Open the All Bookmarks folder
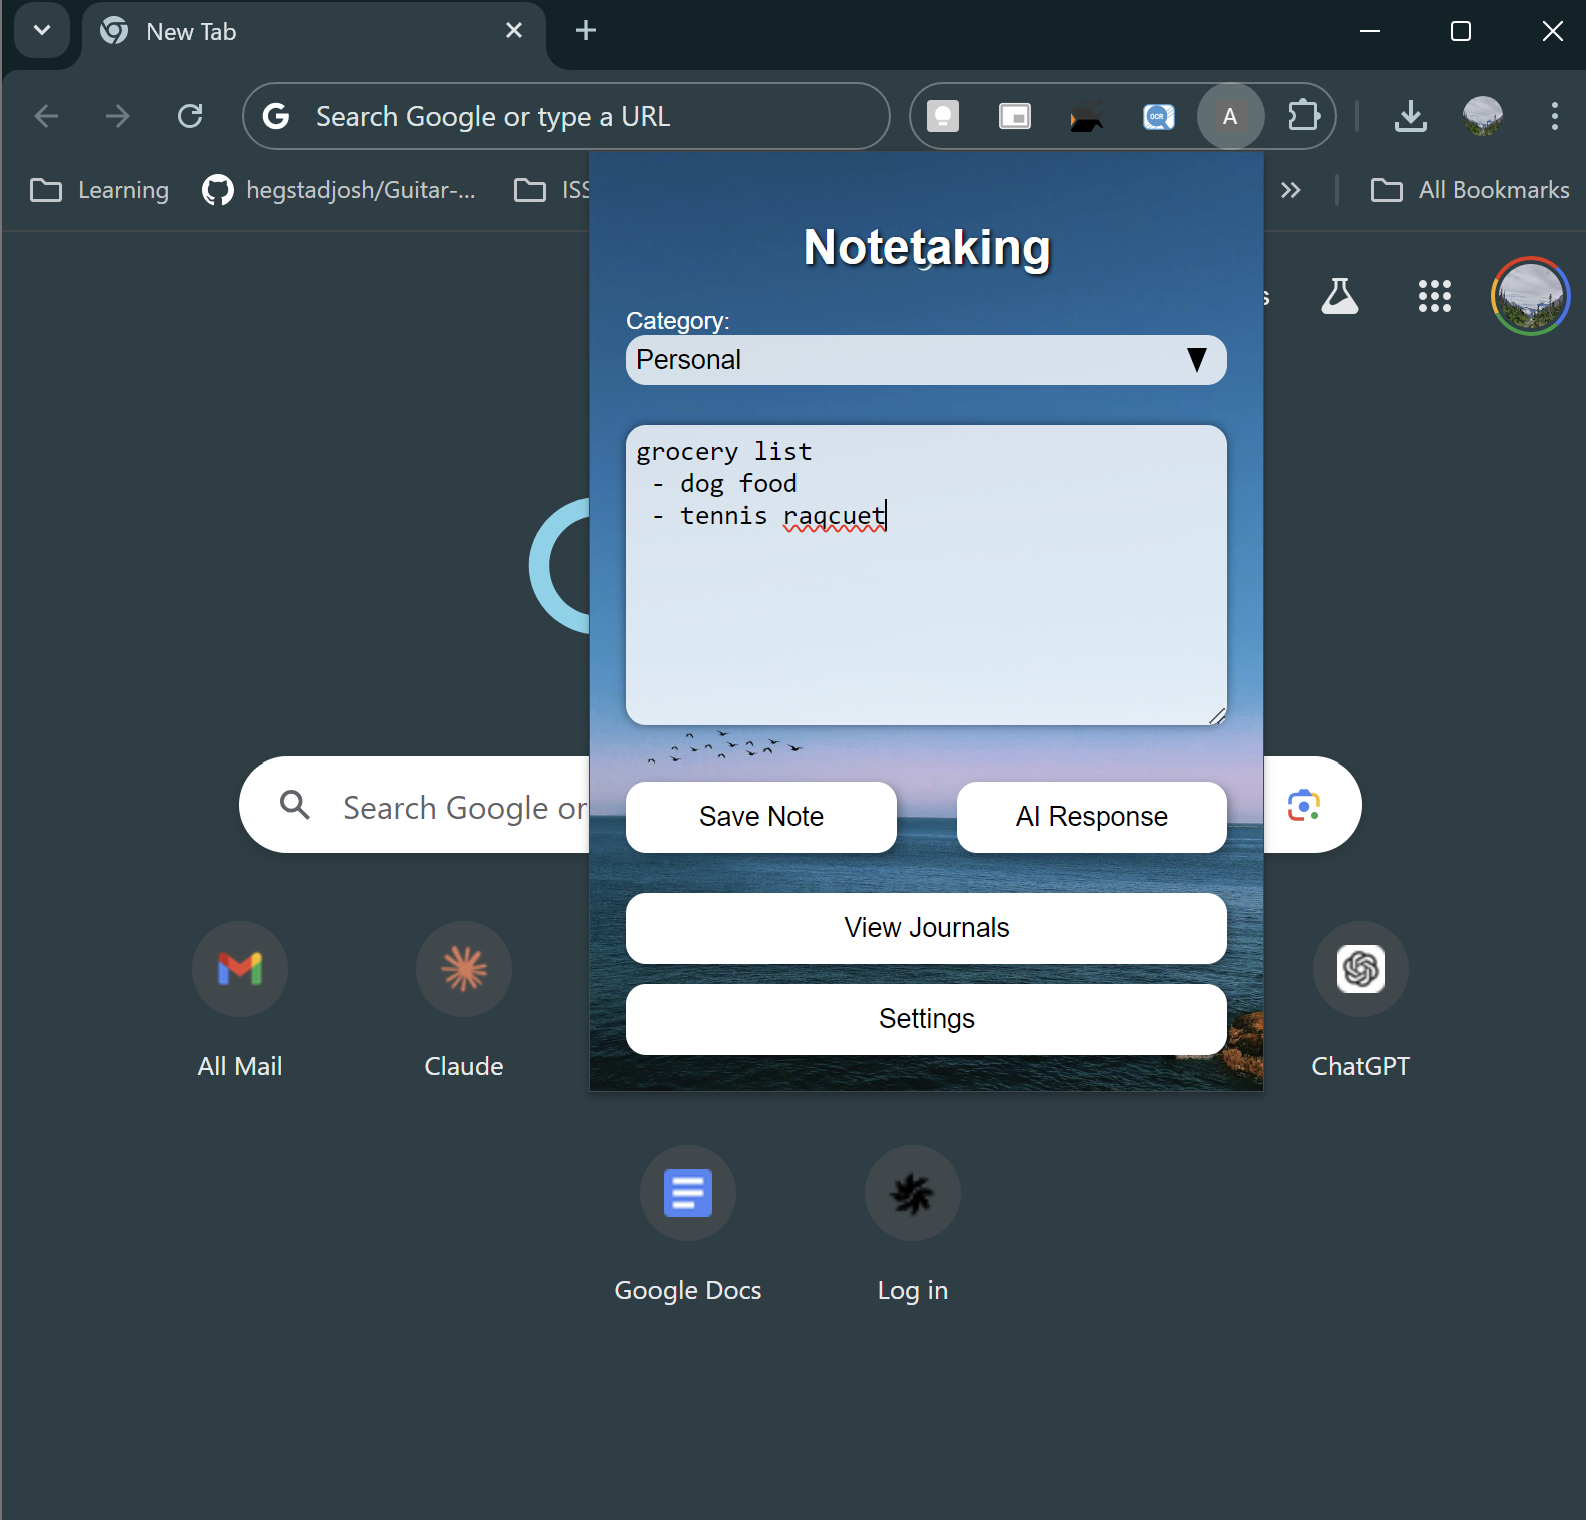 [x=1470, y=190]
